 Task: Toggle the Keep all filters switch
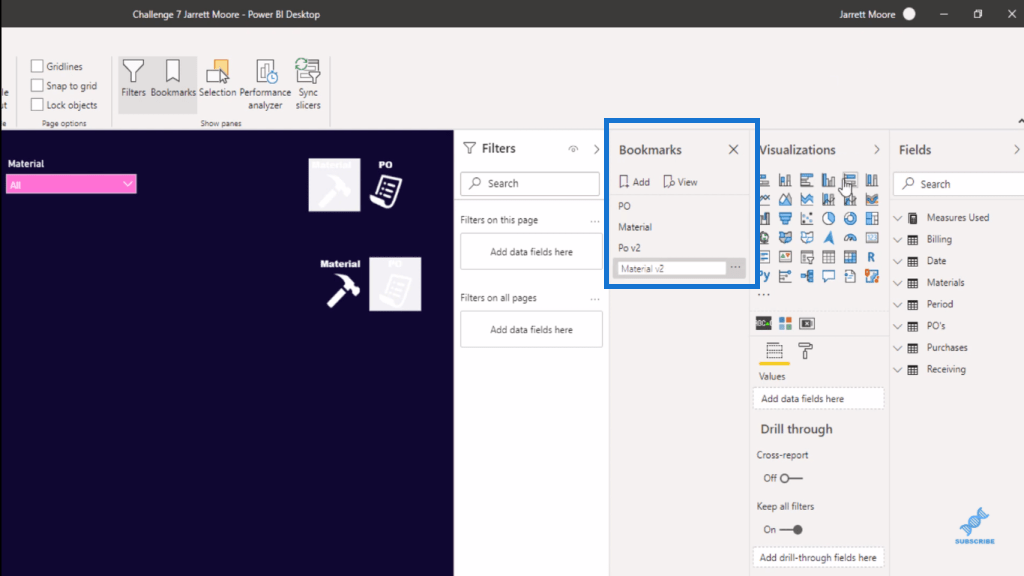[791, 530]
